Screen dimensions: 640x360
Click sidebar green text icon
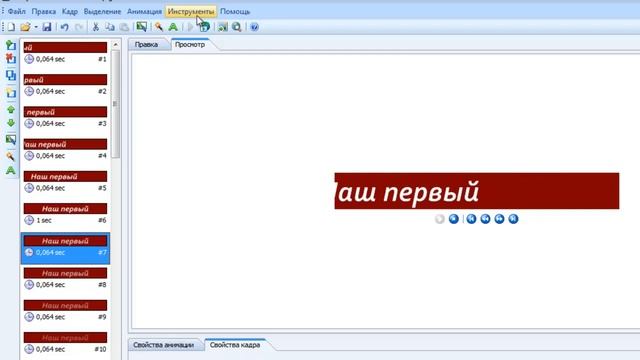point(11,170)
